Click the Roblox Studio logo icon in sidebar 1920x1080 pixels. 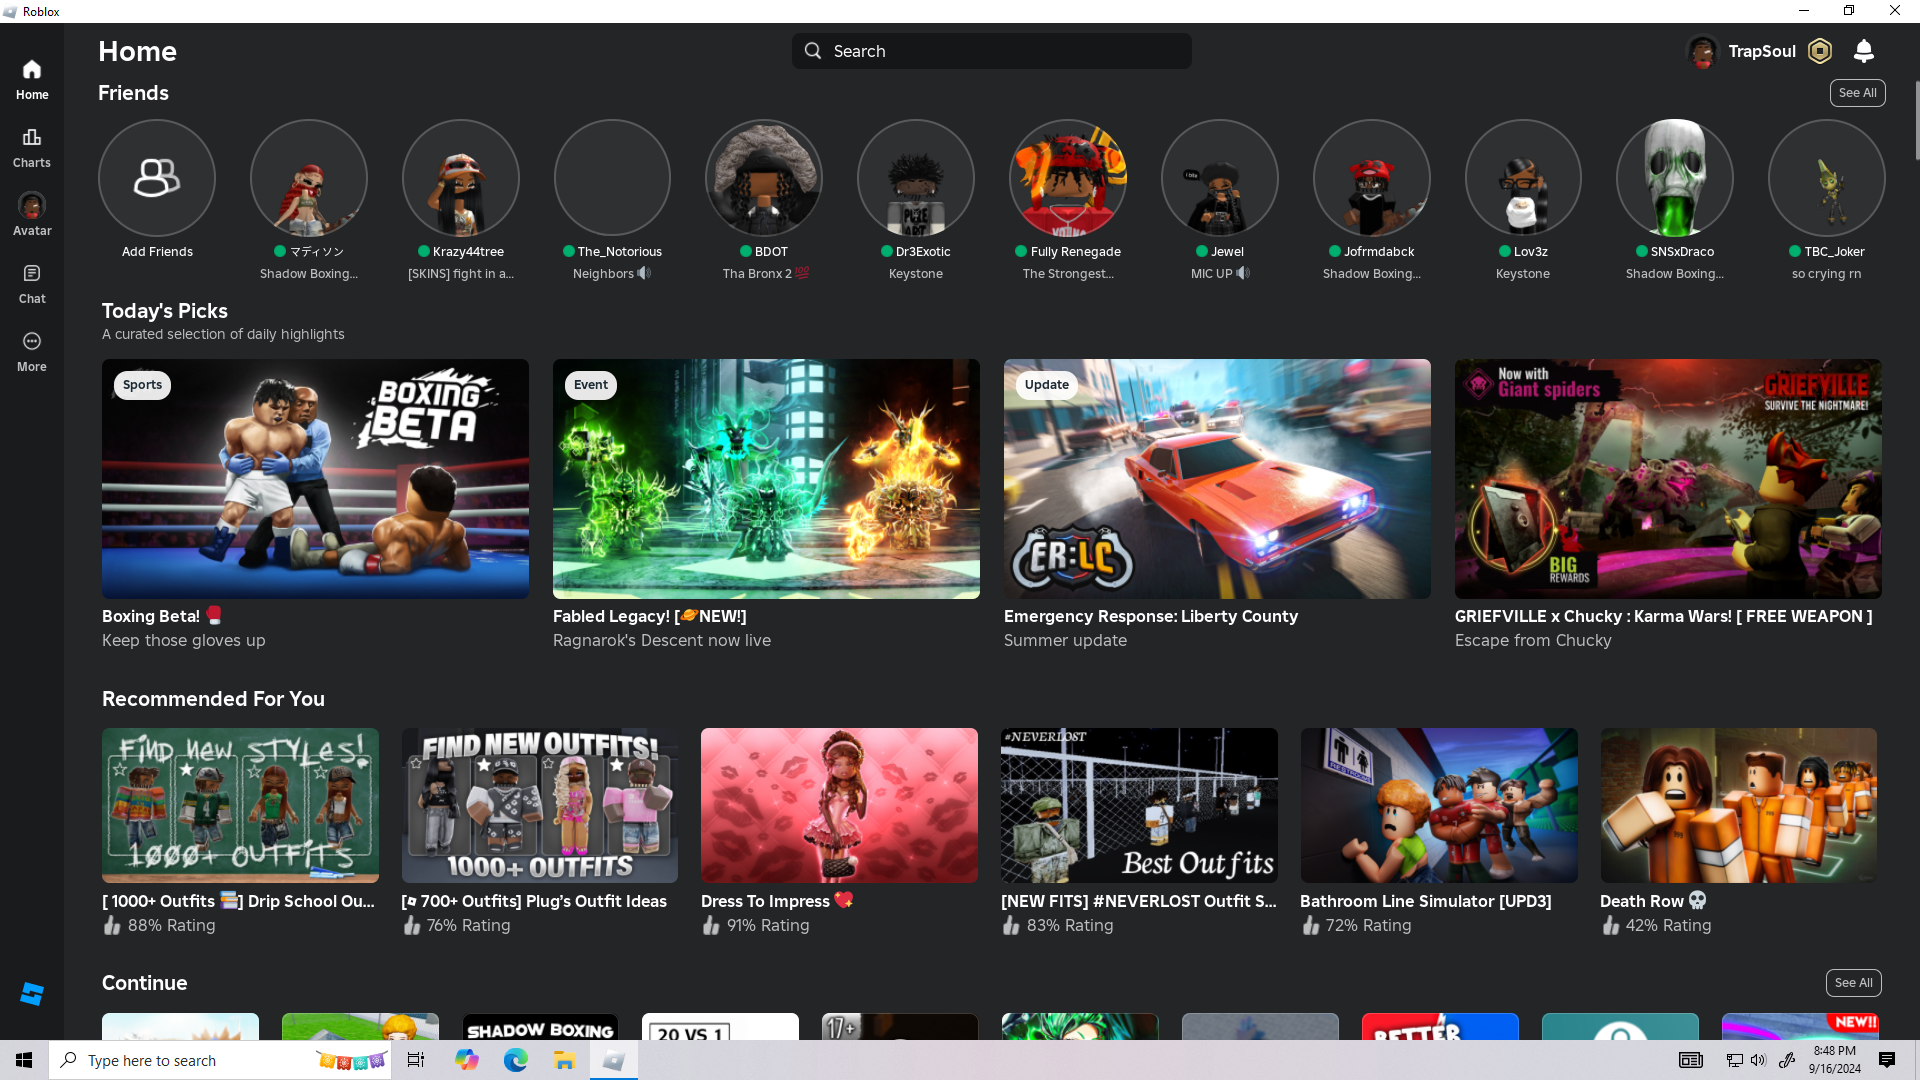(x=32, y=994)
